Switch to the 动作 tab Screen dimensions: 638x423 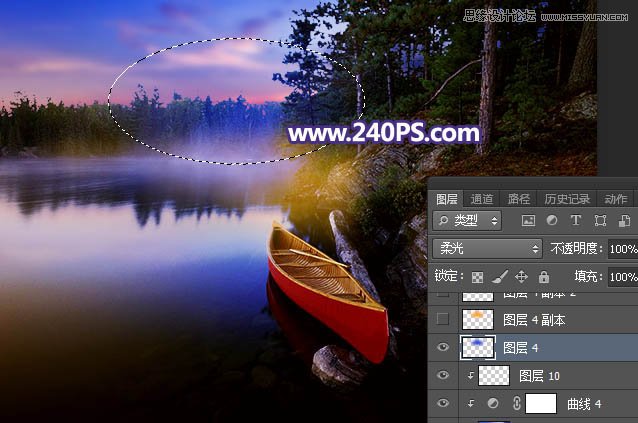pos(616,199)
